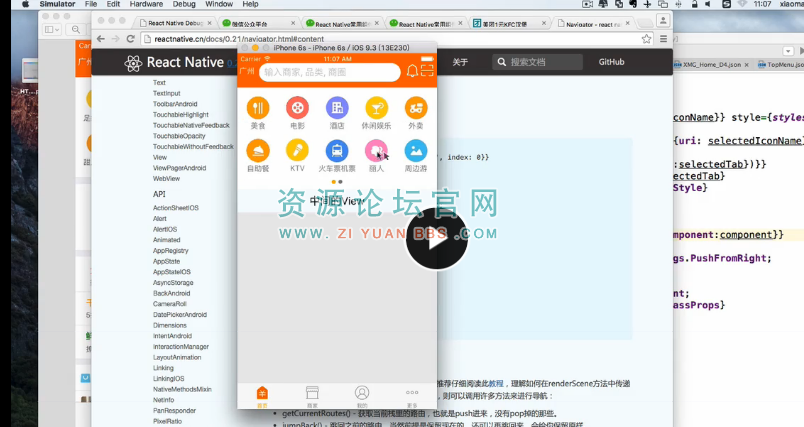The width and height of the screenshot is (804, 427).
Task: Bookmark the page with the star icon
Action: pyautogui.click(x=647, y=39)
